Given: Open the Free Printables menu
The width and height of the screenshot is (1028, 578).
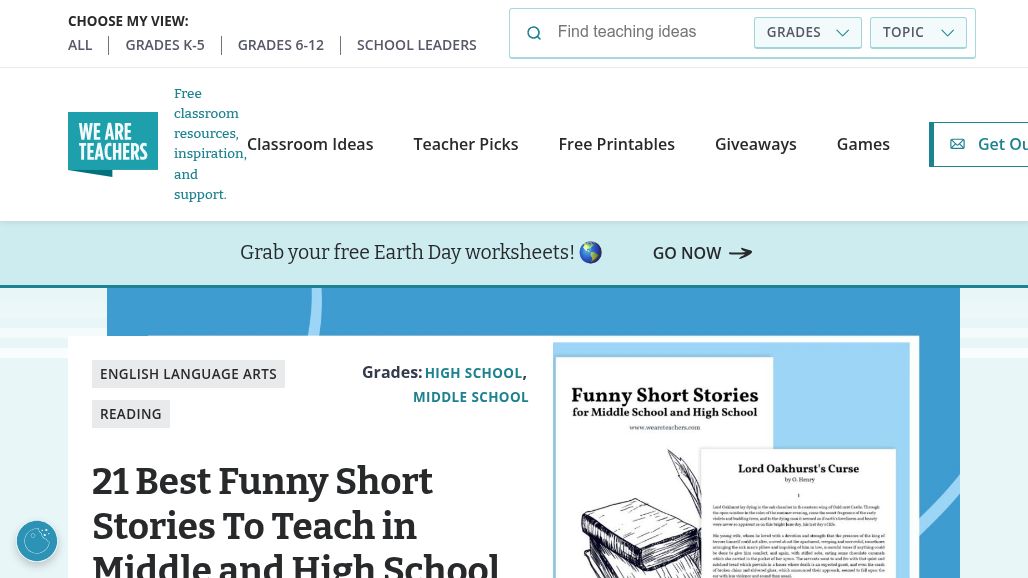Looking at the screenshot, I should coord(616,144).
